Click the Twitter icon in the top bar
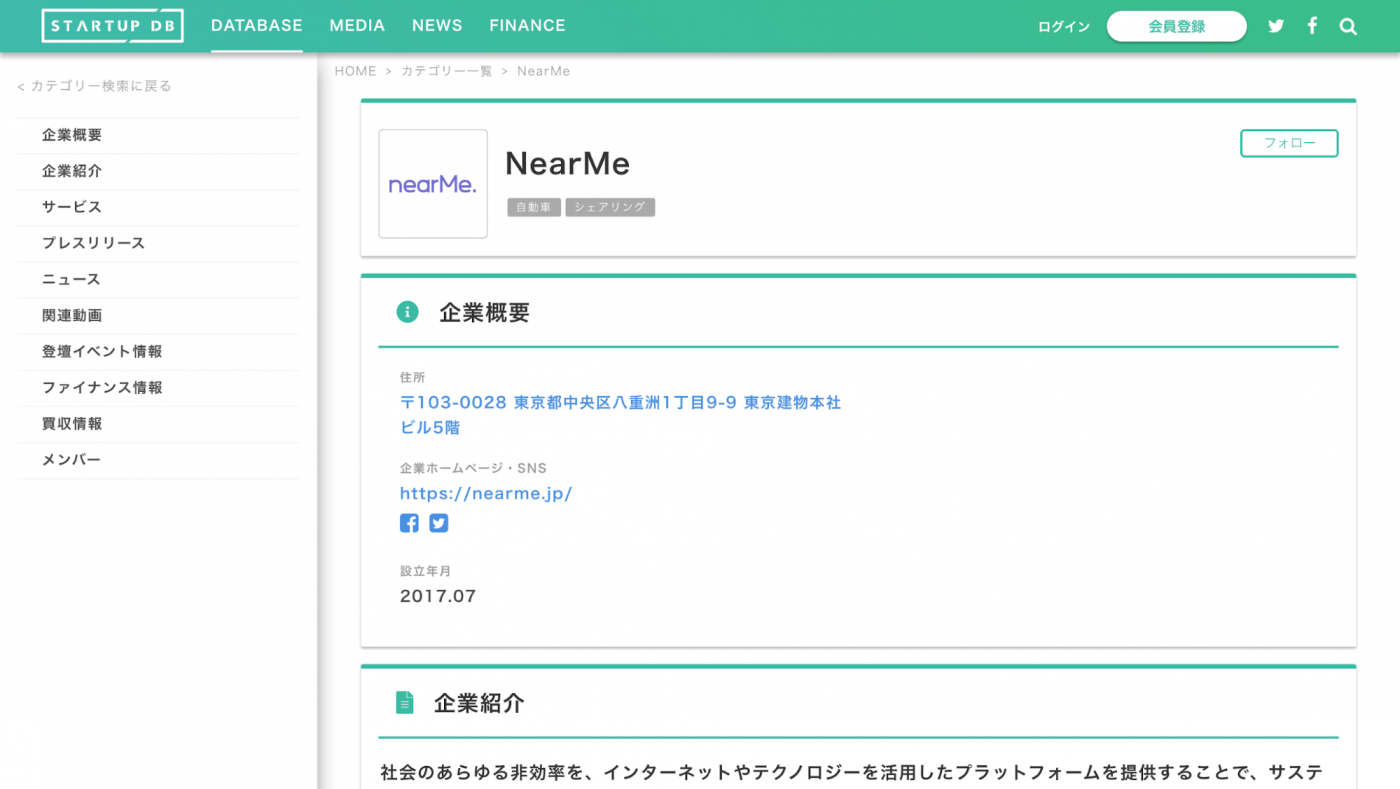 [1276, 25]
